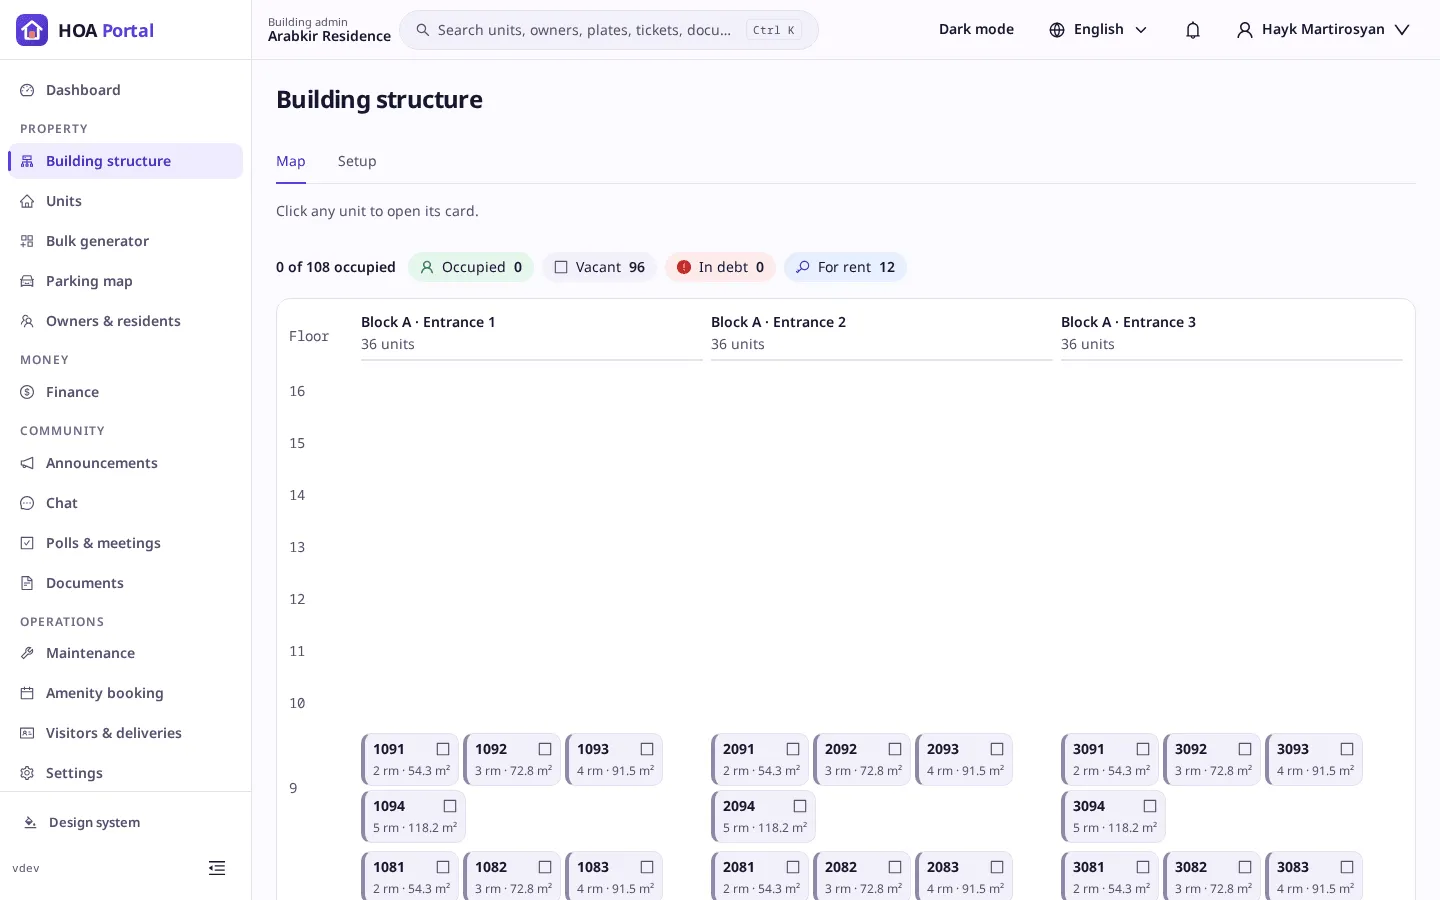Click the Units sidebar icon
This screenshot has height=900, width=1440.
pyautogui.click(x=27, y=201)
